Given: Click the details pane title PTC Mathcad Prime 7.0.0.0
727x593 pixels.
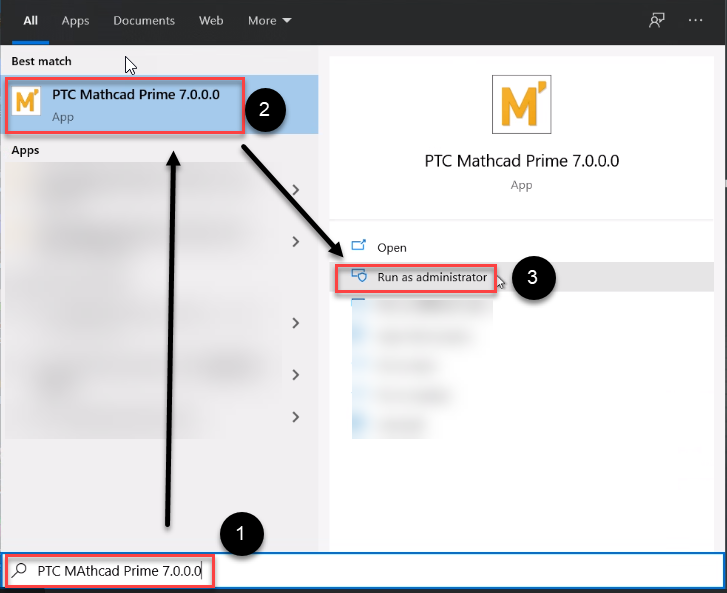Looking at the screenshot, I should (522, 161).
